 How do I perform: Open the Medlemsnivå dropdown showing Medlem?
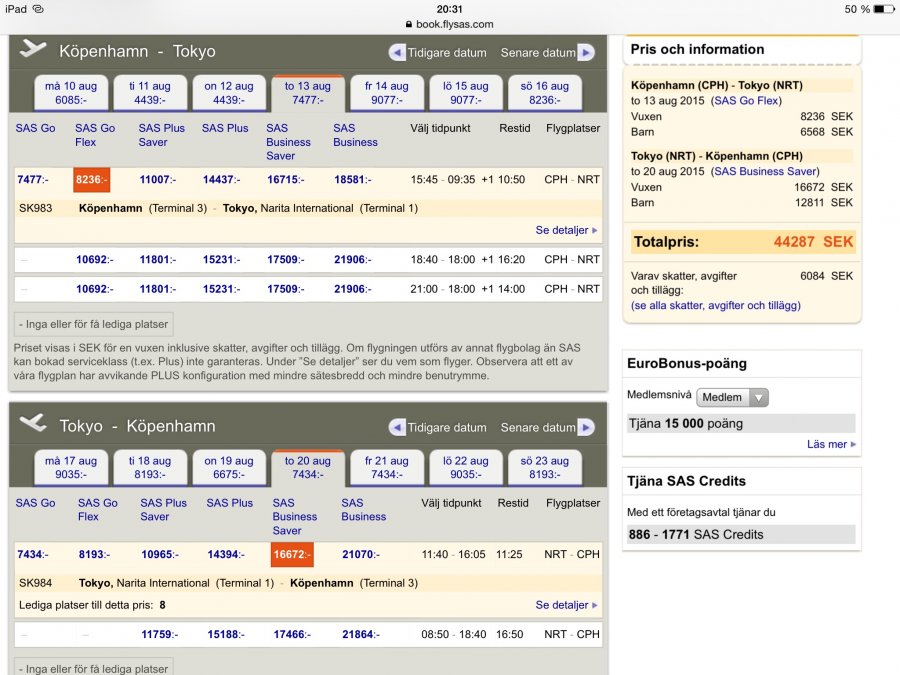click(x=732, y=397)
